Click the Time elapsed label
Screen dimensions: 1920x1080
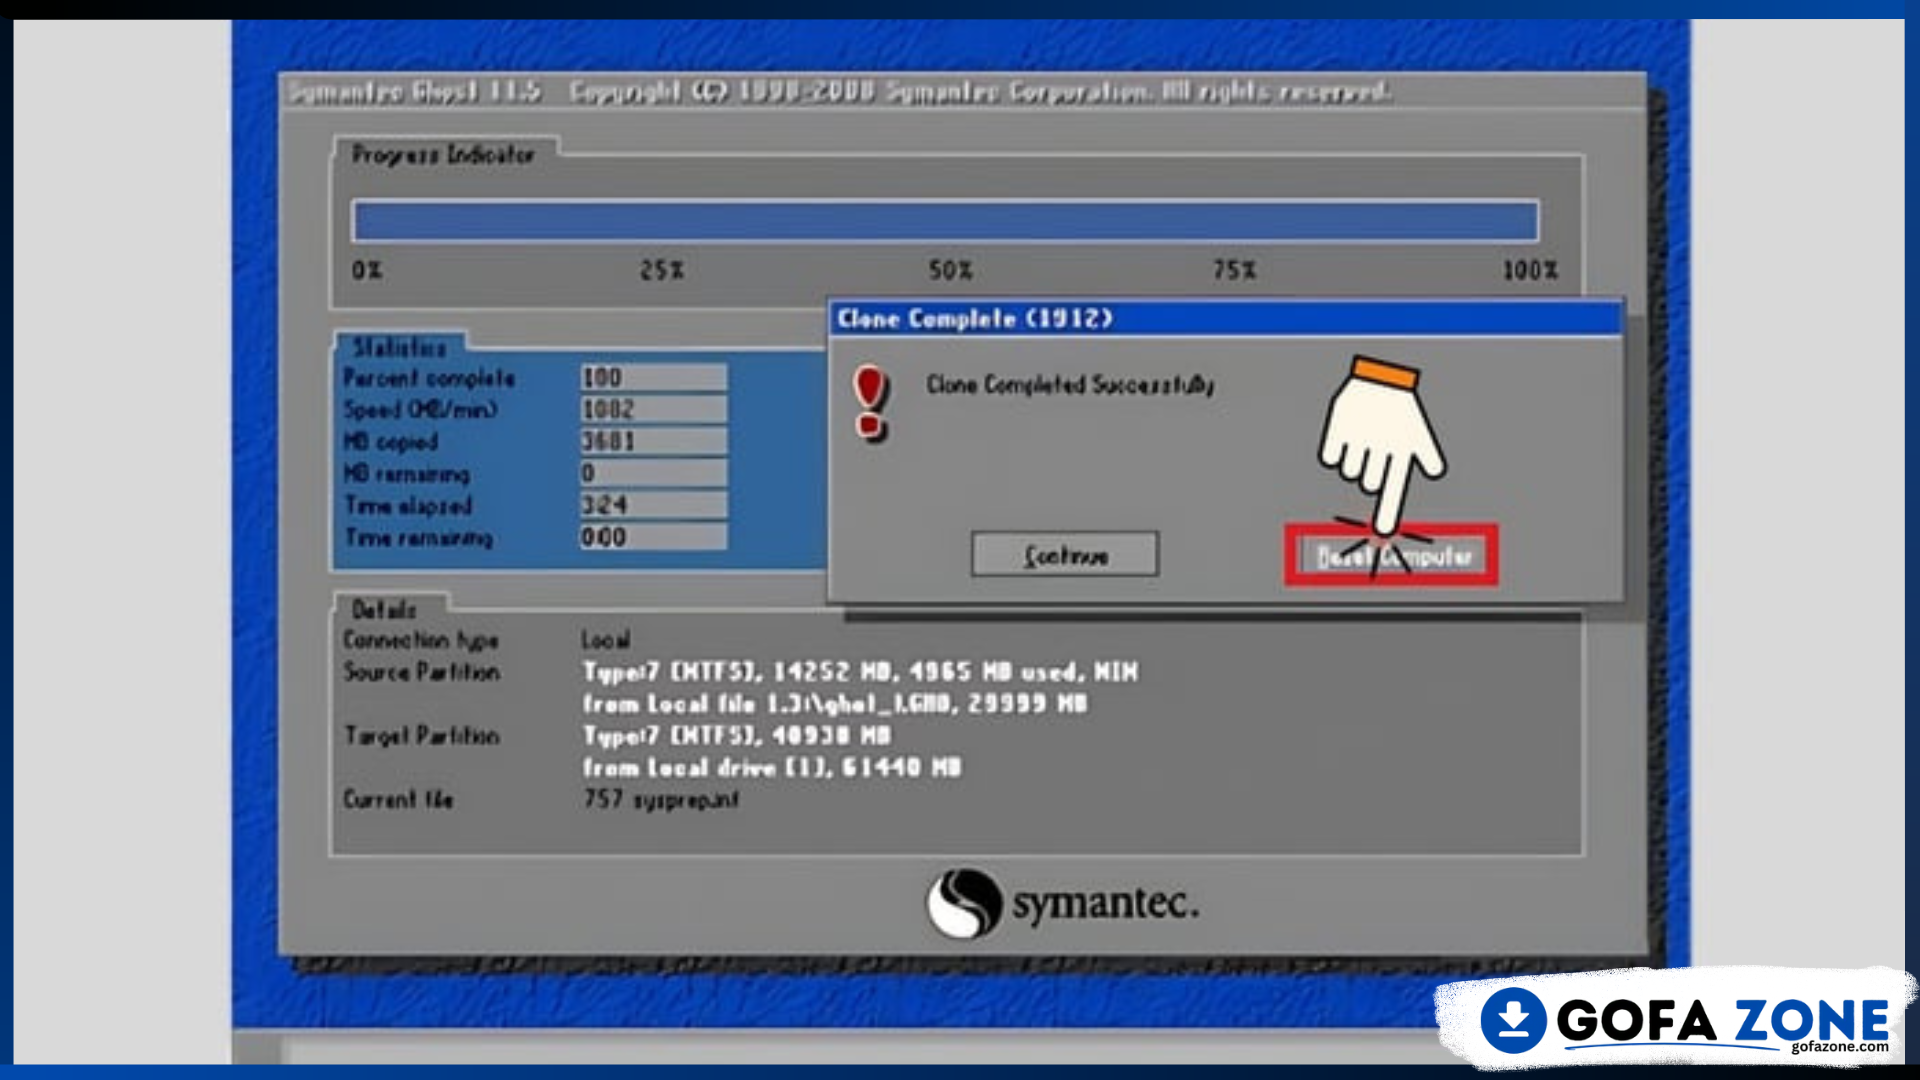click(408, 506)
